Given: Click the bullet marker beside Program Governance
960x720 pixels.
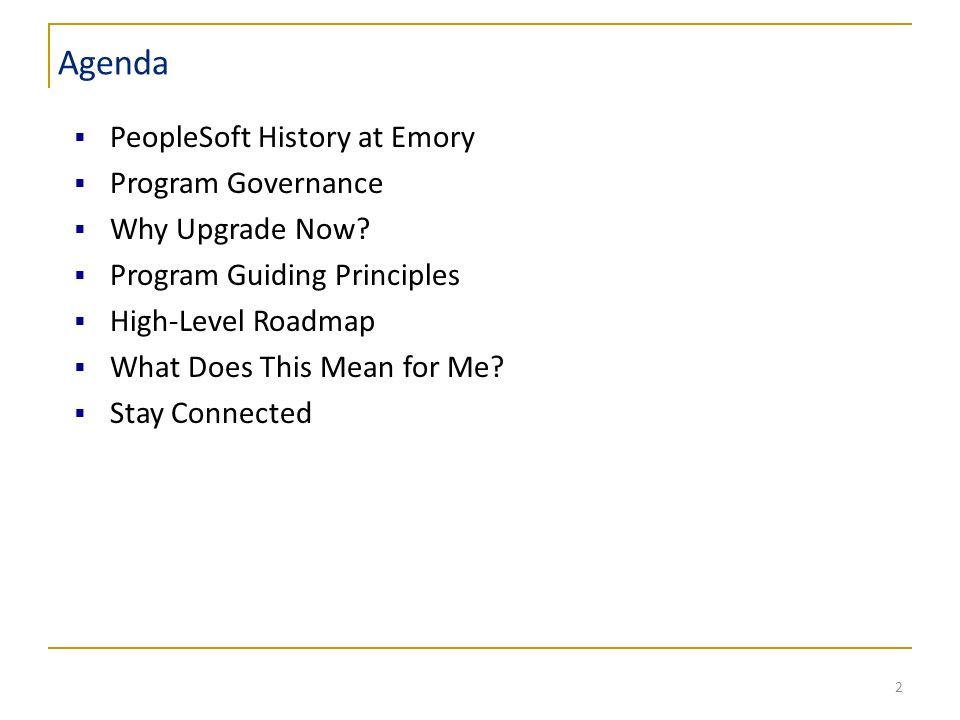Looking at the screenshot, I should pyautogui.click(x=80, y=183).
